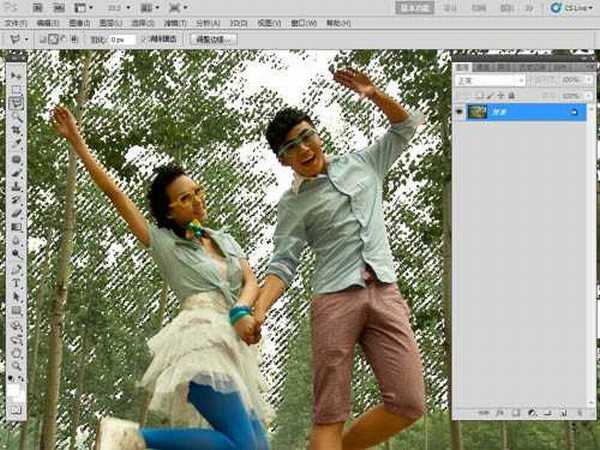600x450 pixels.
Task: Select the Move tool in toolbox
Action: 17,74
